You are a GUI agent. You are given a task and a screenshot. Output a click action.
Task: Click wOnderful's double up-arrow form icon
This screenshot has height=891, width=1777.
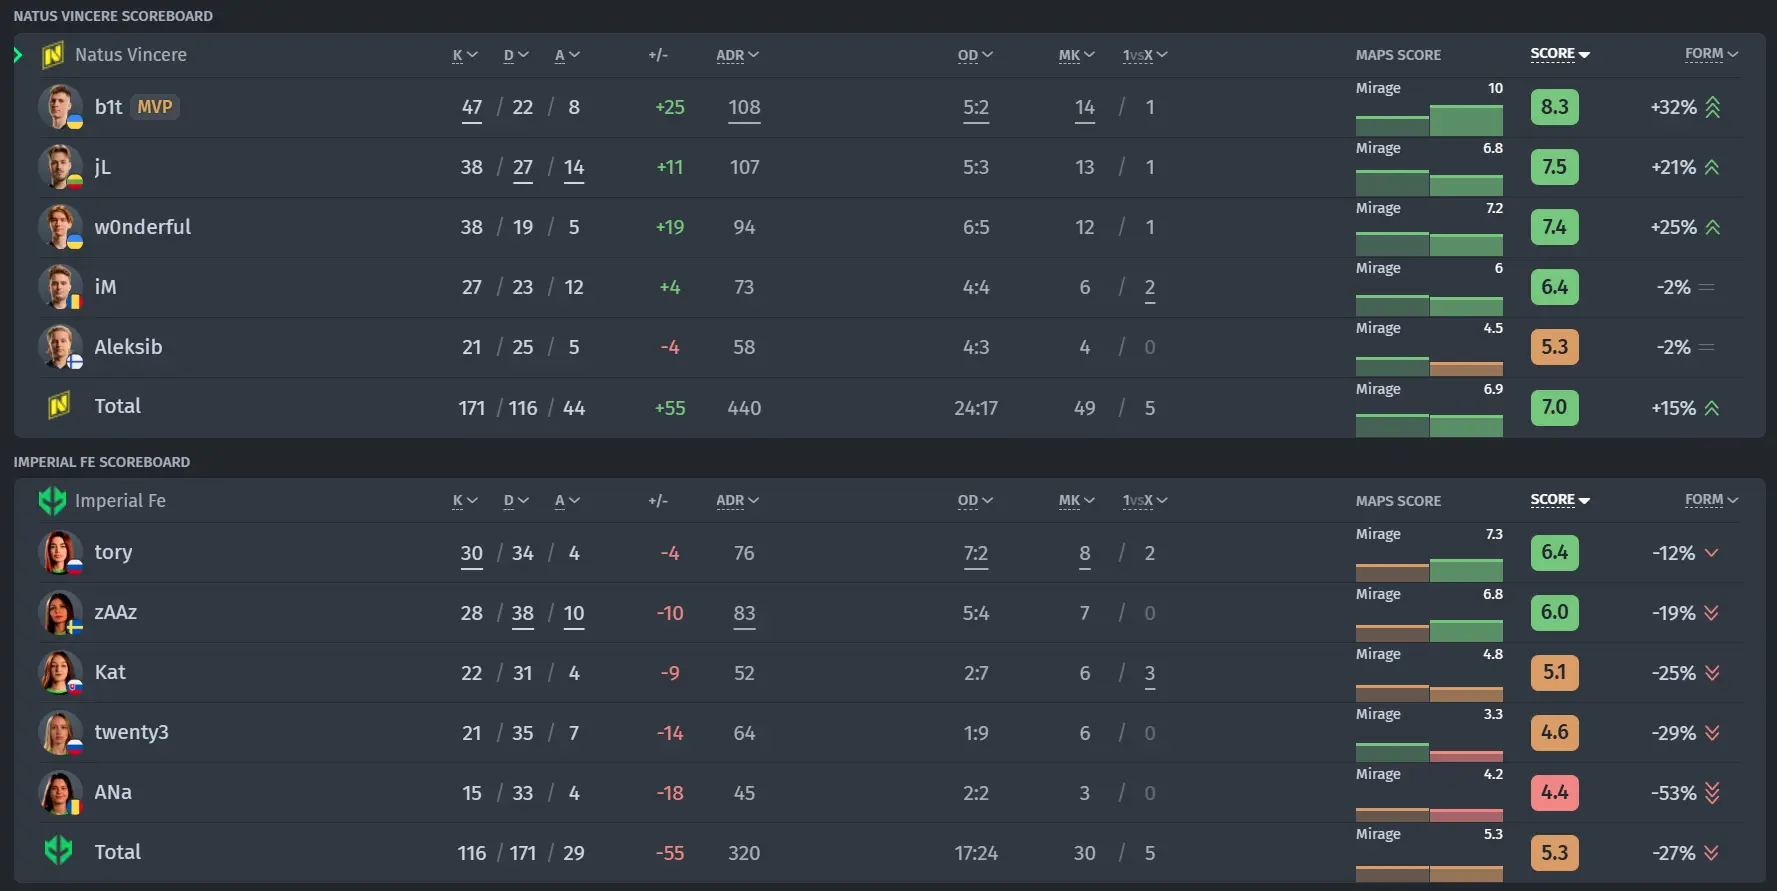(1712, 227)
